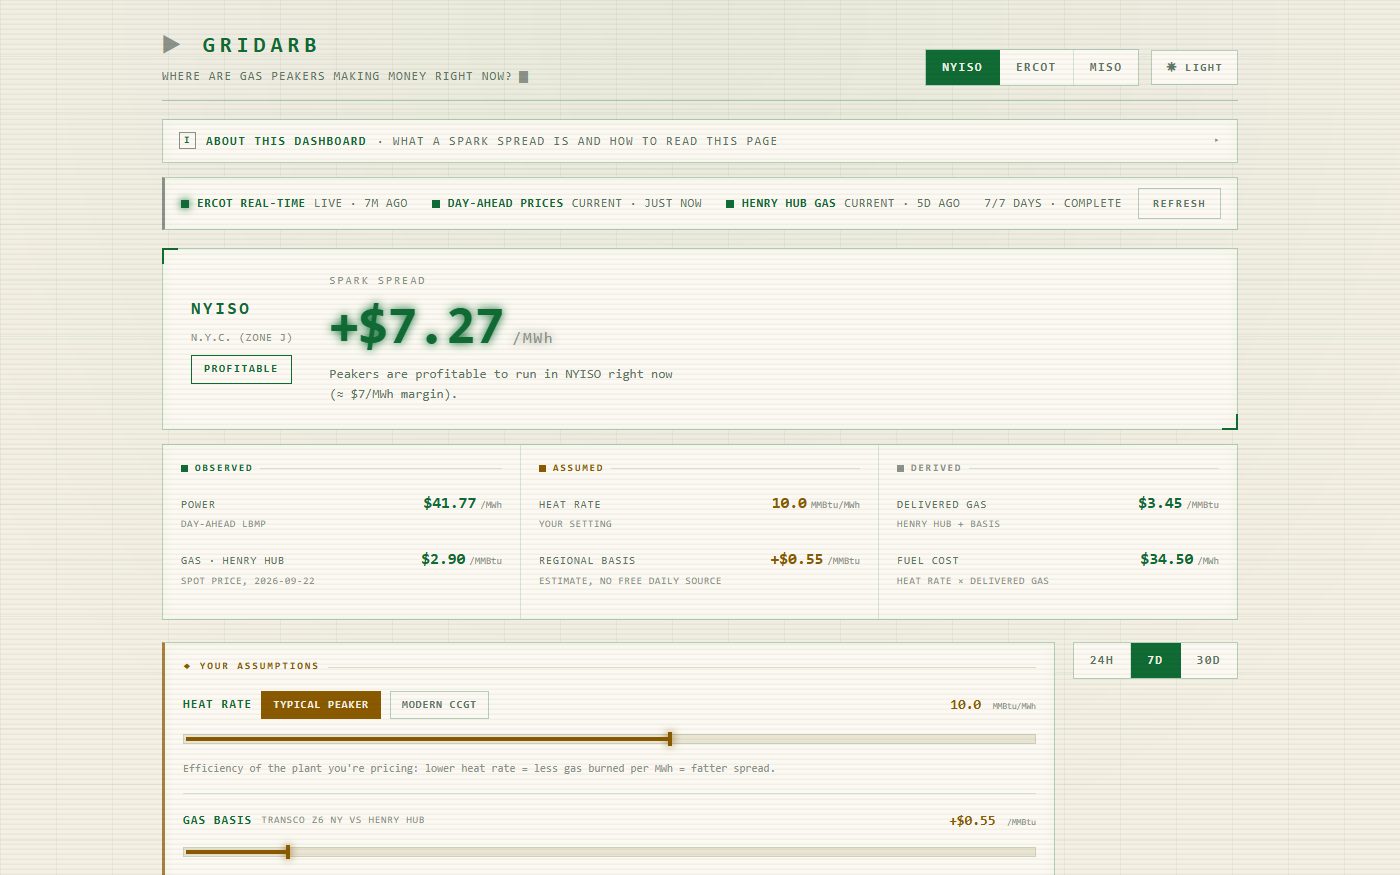
Task: Select the 30D time range
Action: coord(1208,660)
